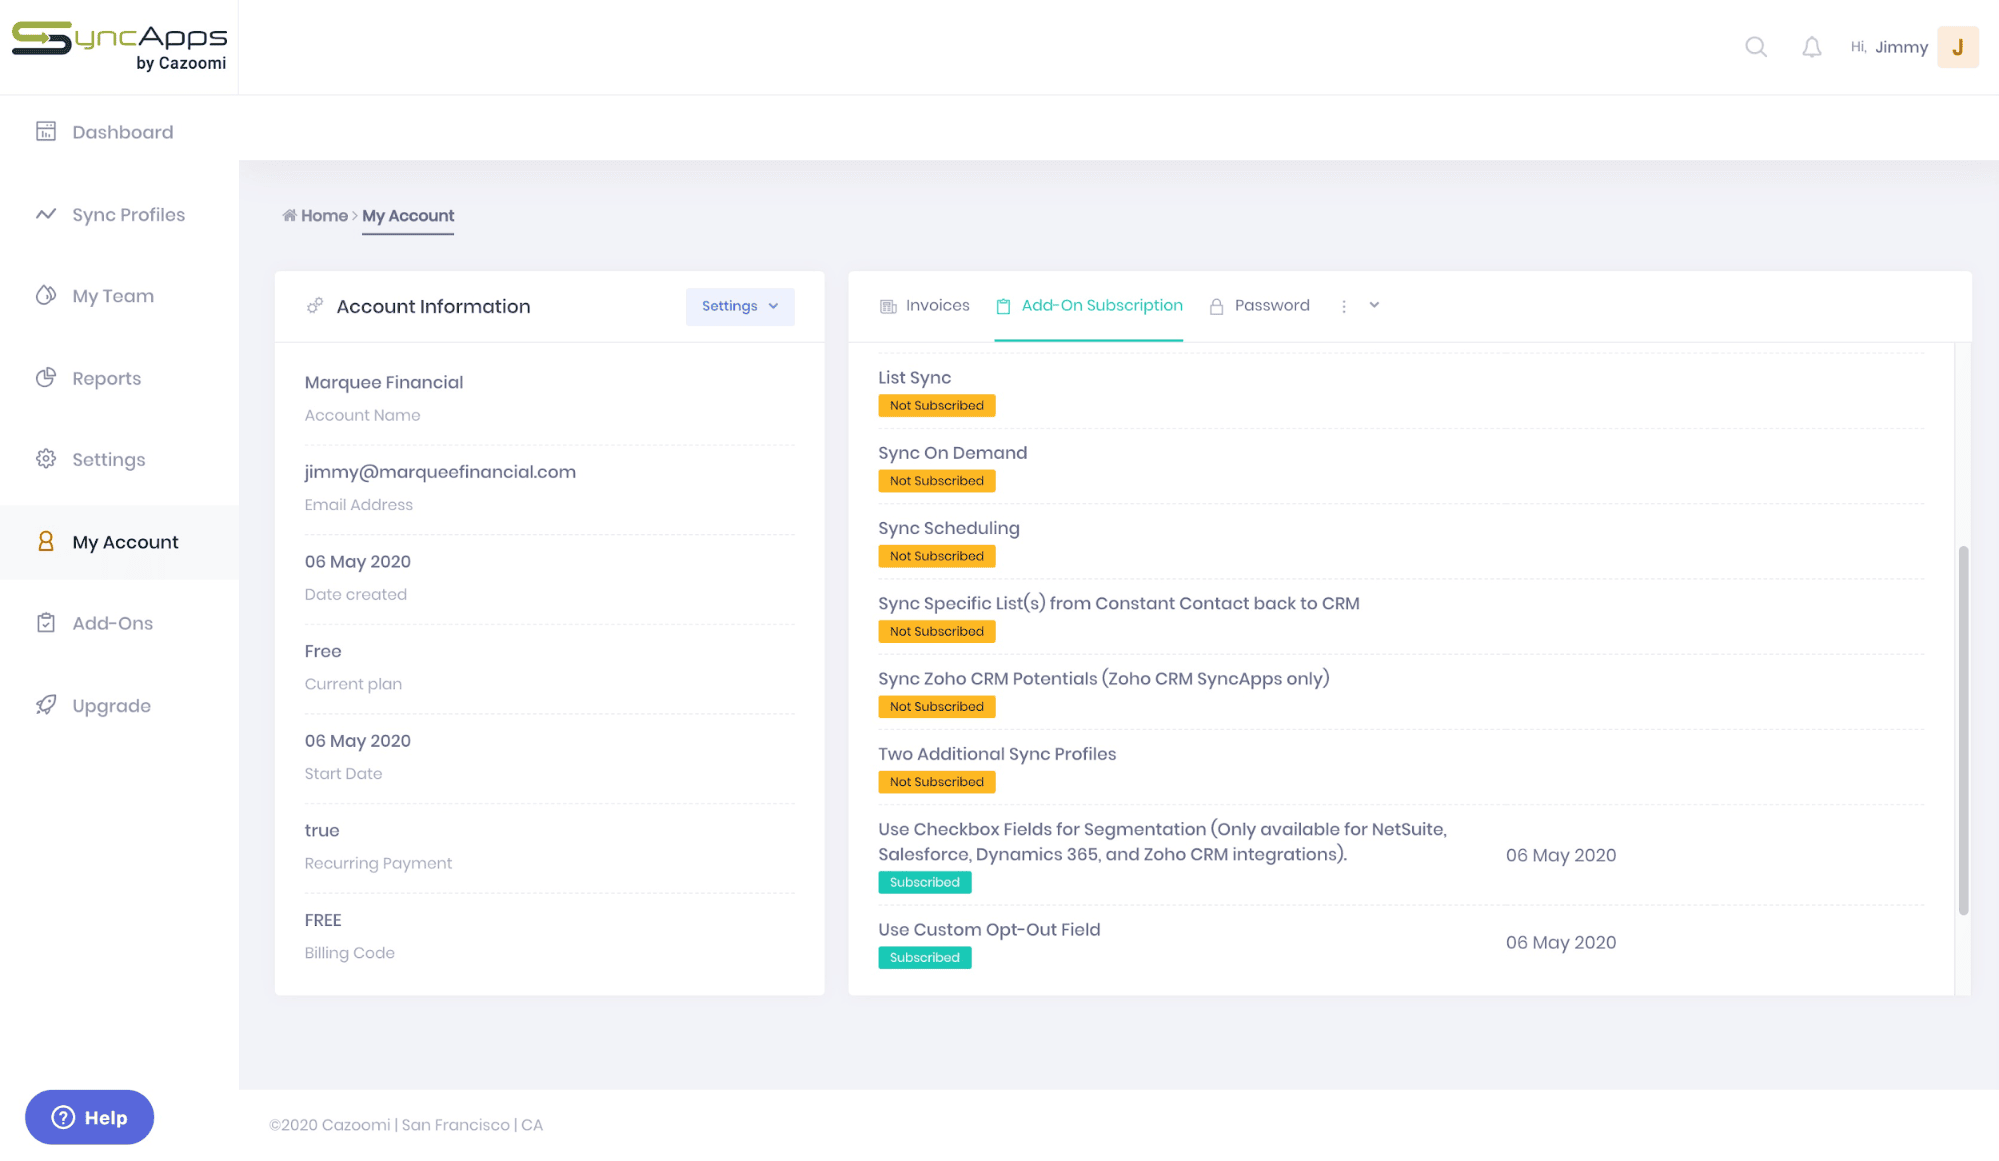Screen dimensions: 1999x1161
Task: Select the Add-On Subscription tab
Action: click(1089, 306)
